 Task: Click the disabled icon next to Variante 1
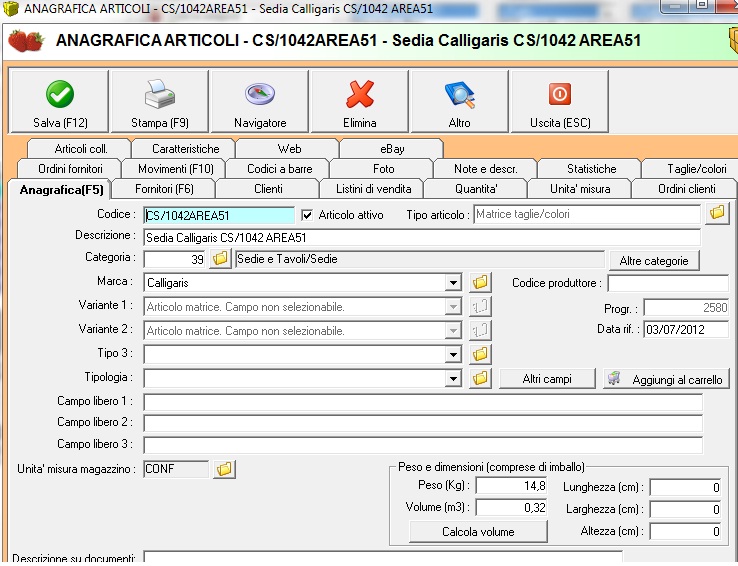(480, 306)
